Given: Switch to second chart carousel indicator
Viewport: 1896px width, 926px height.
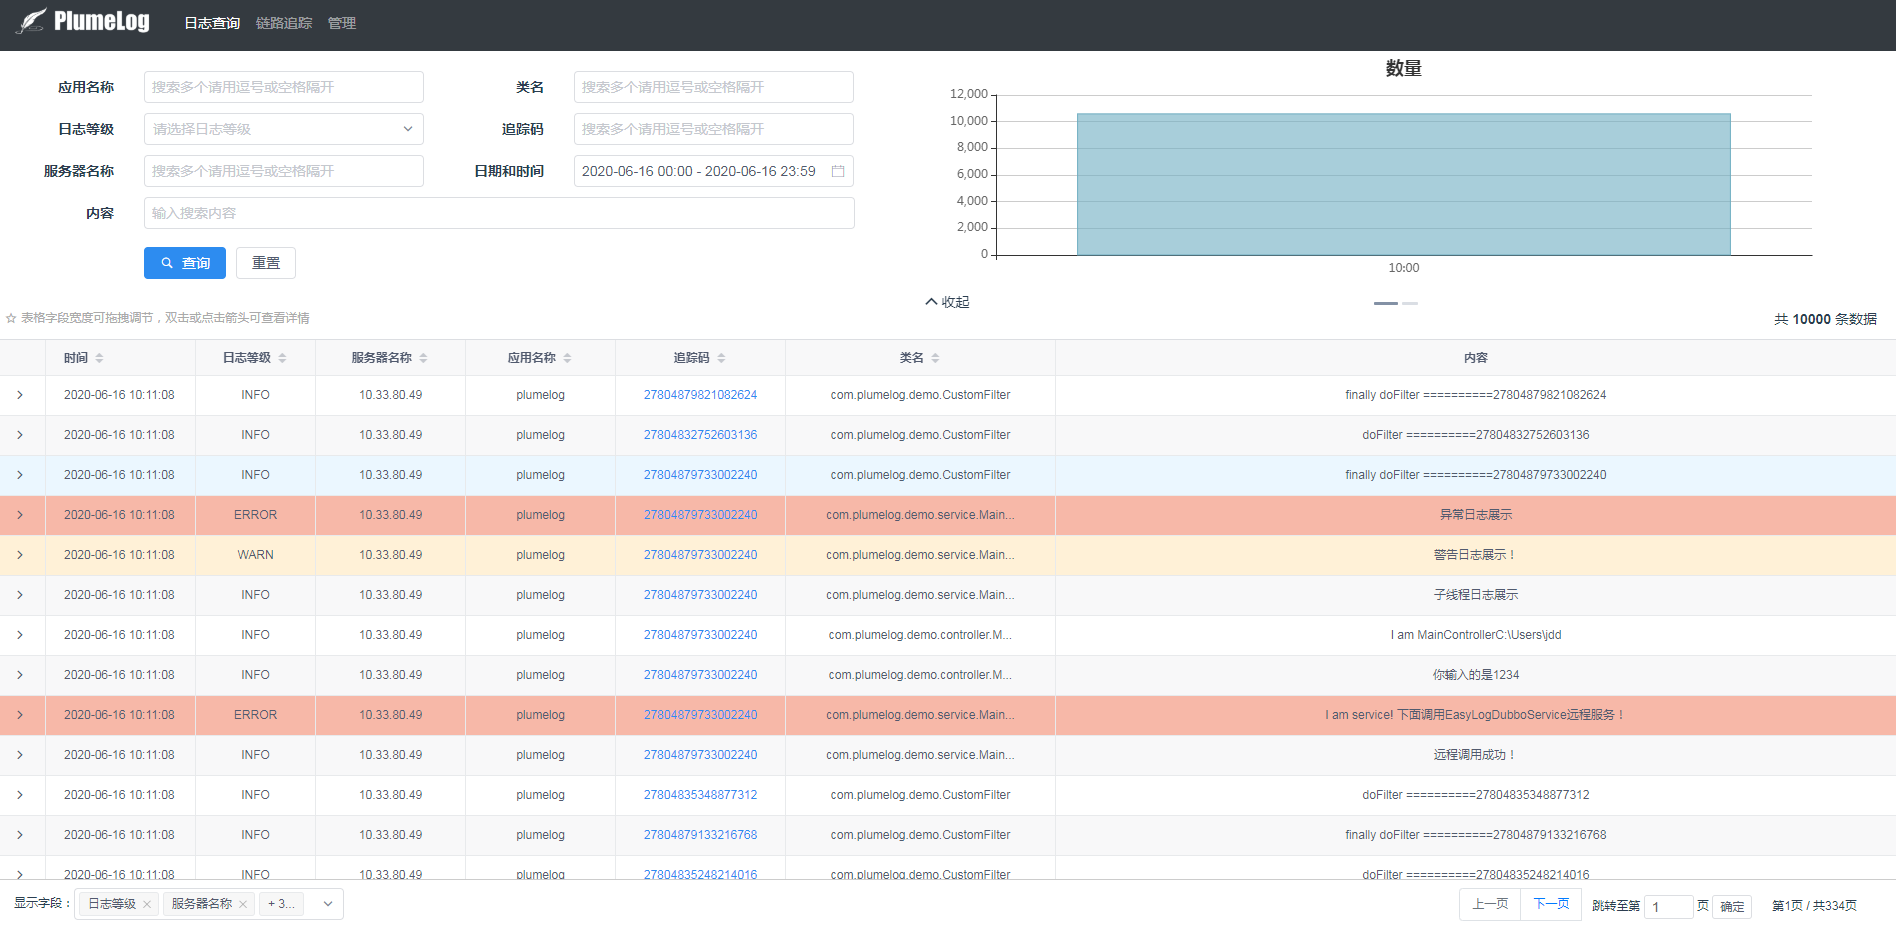Looking at the screenshot, I should click(1410, 303).
